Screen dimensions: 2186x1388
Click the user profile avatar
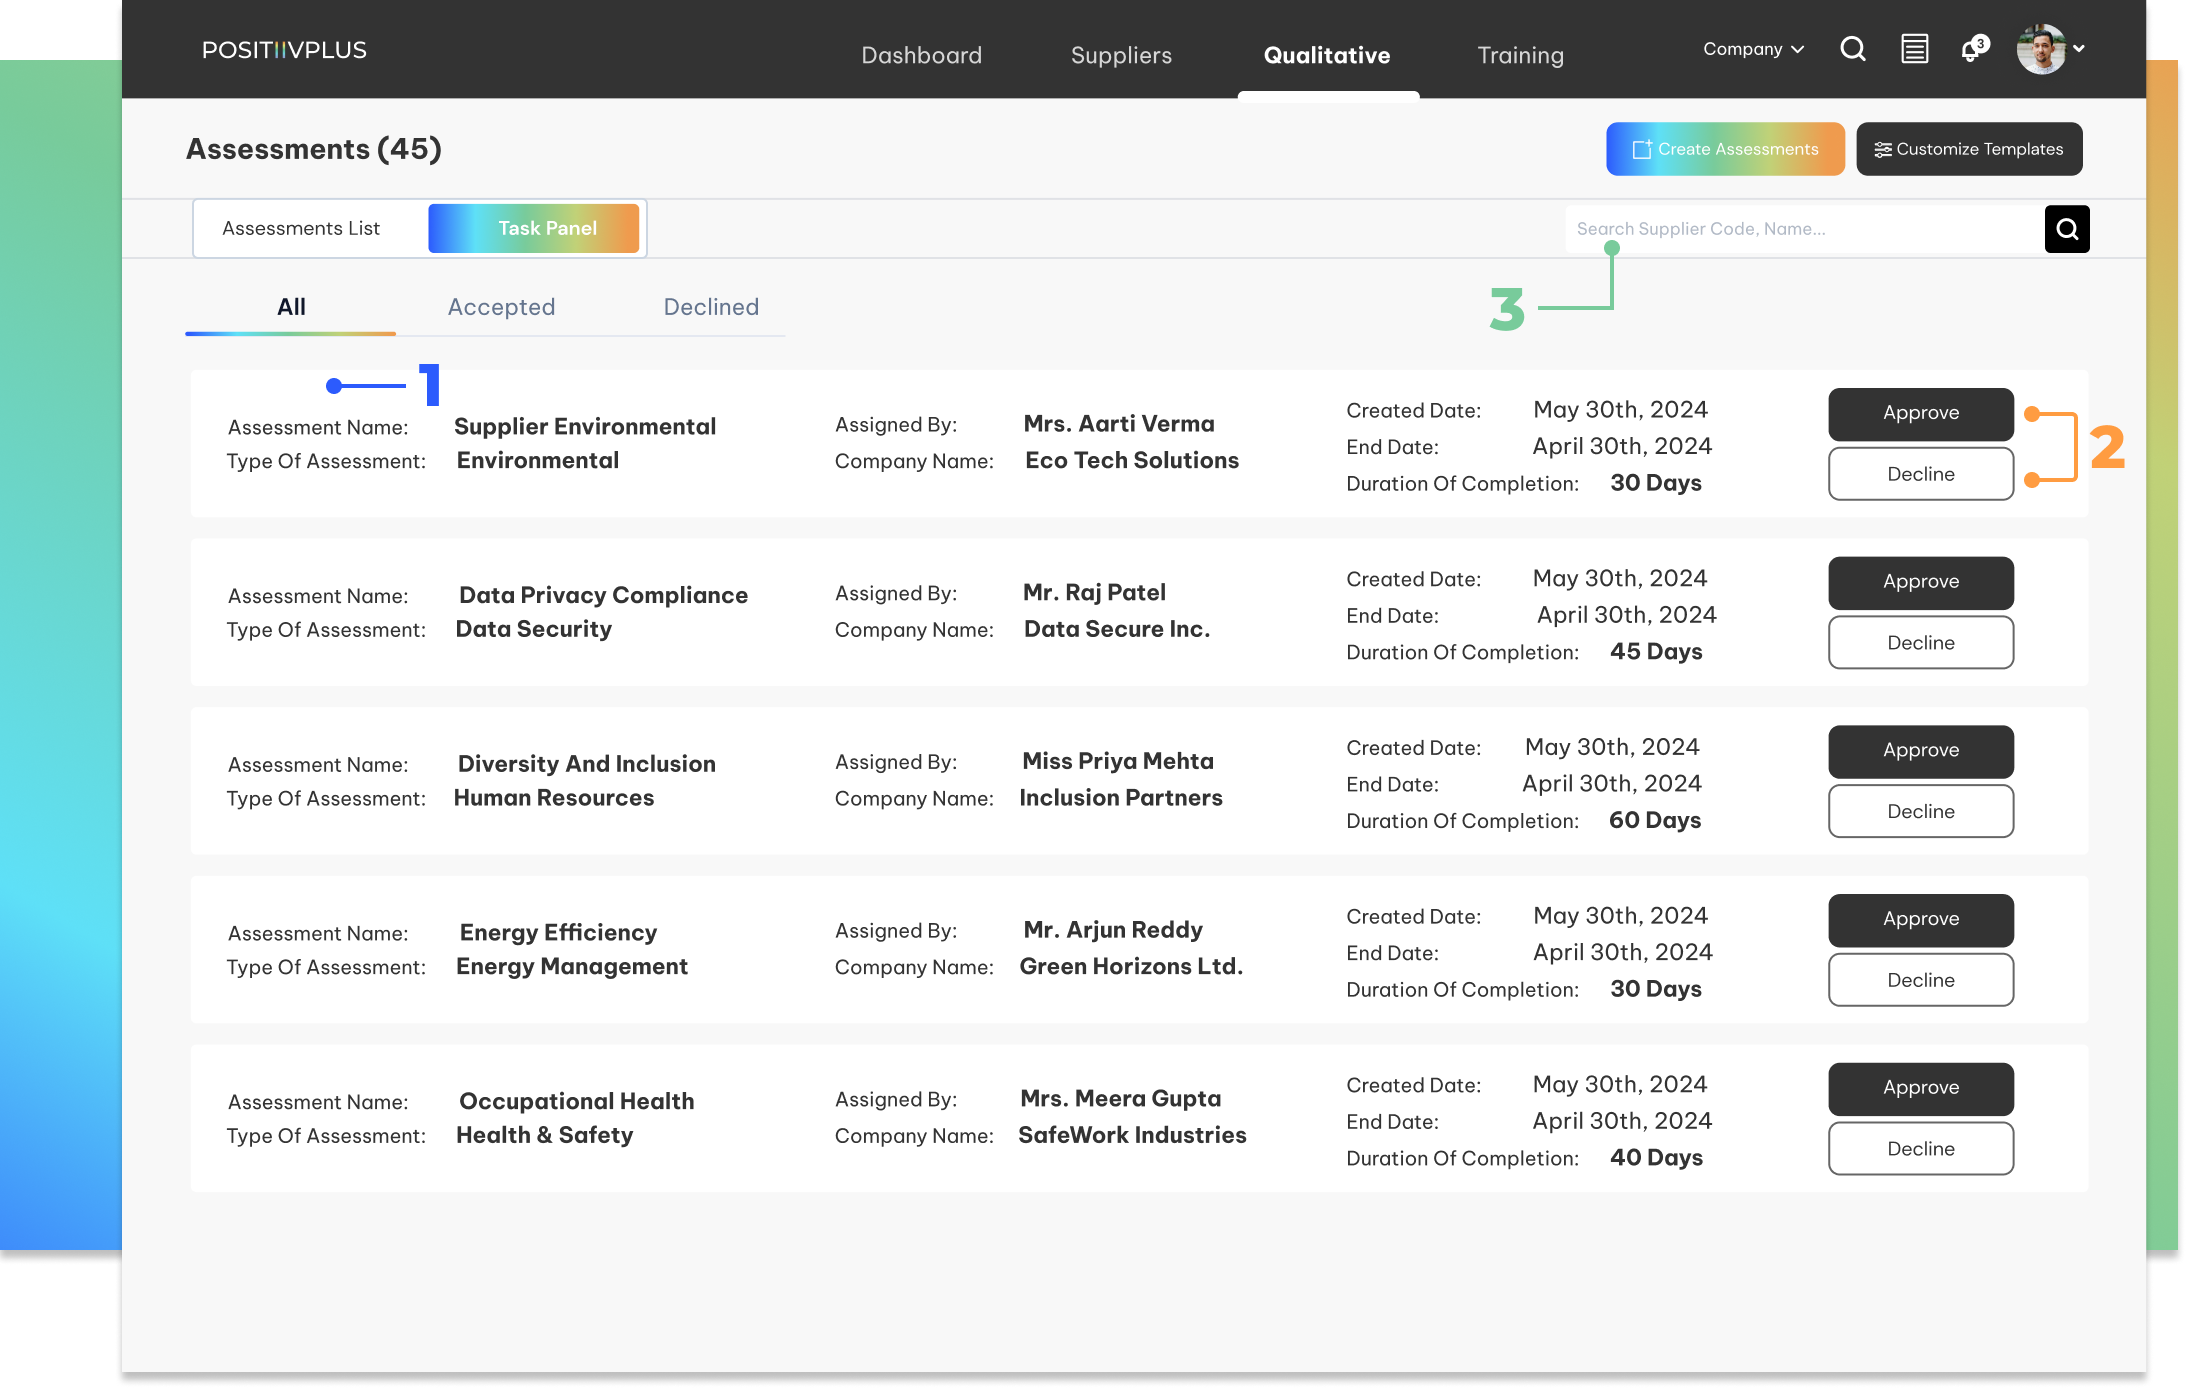(2040, 49)
